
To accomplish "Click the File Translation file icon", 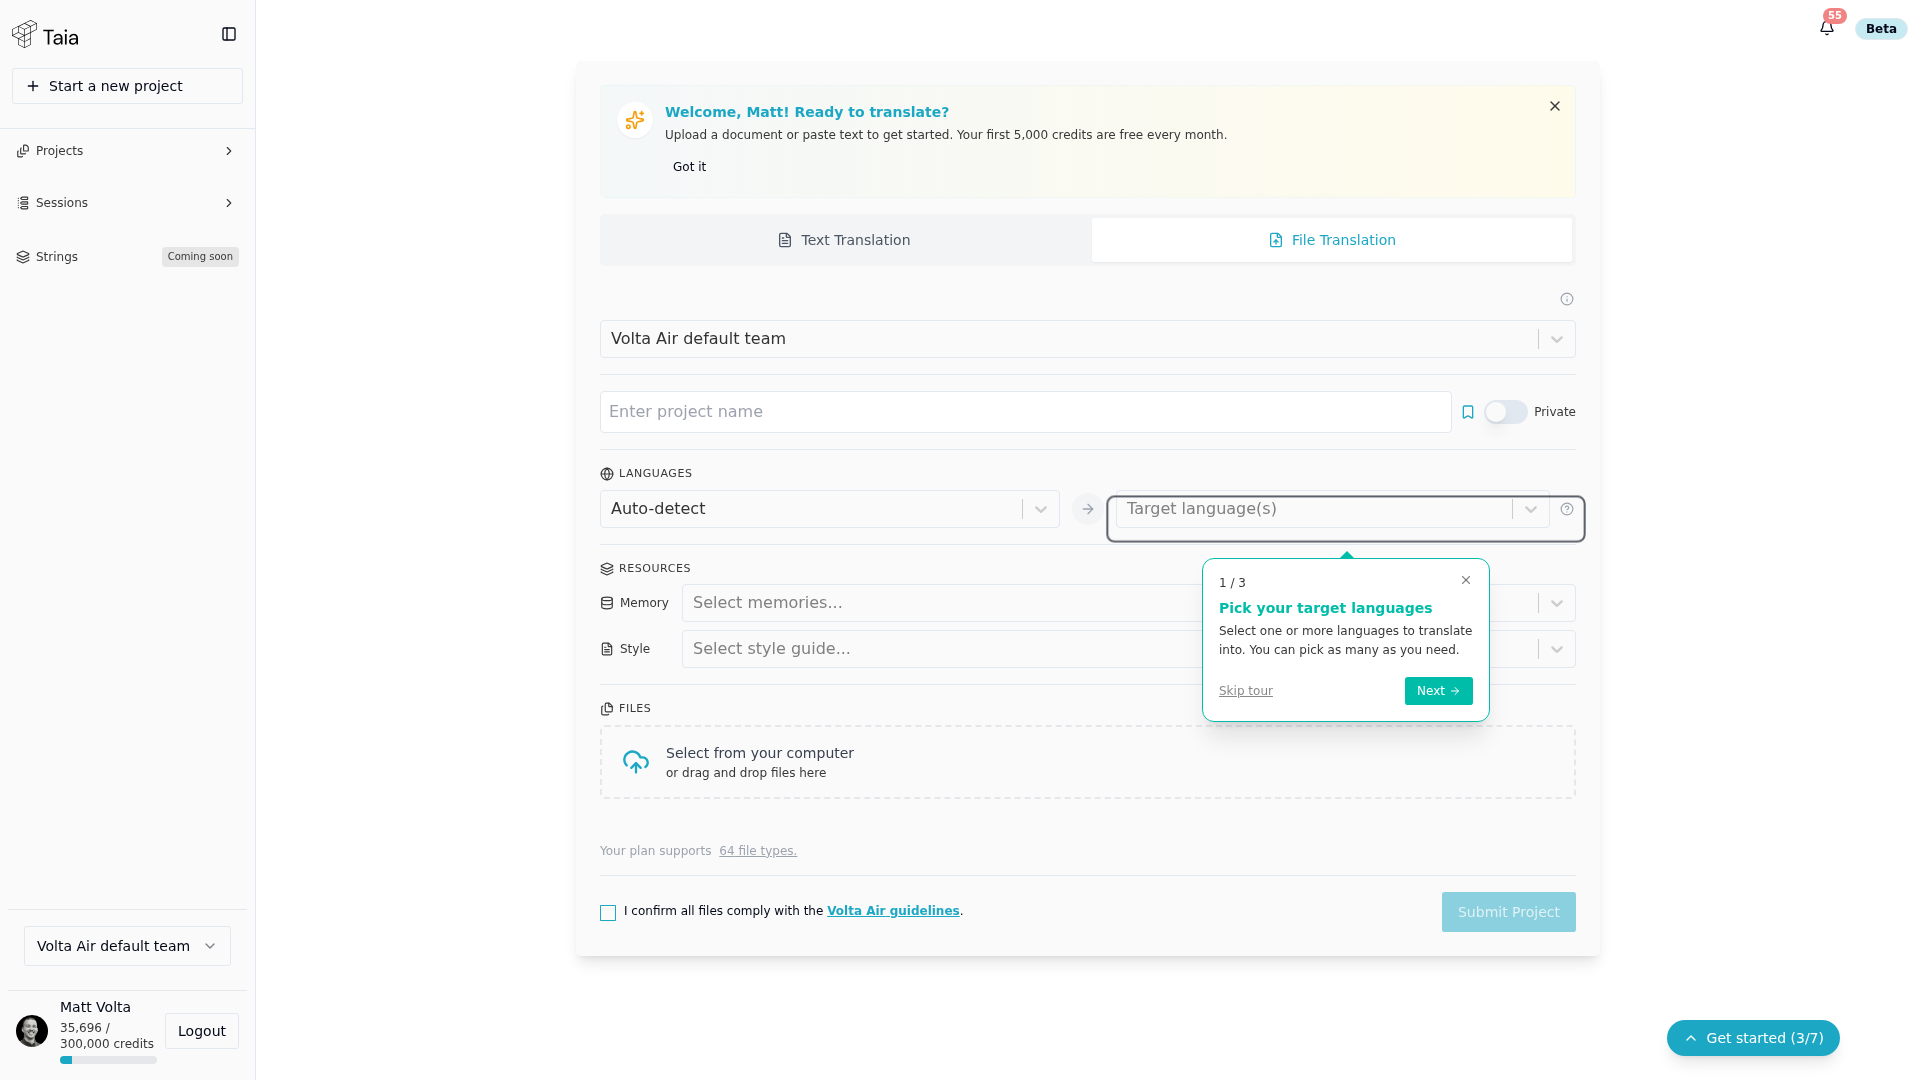I will point(1276,240).
